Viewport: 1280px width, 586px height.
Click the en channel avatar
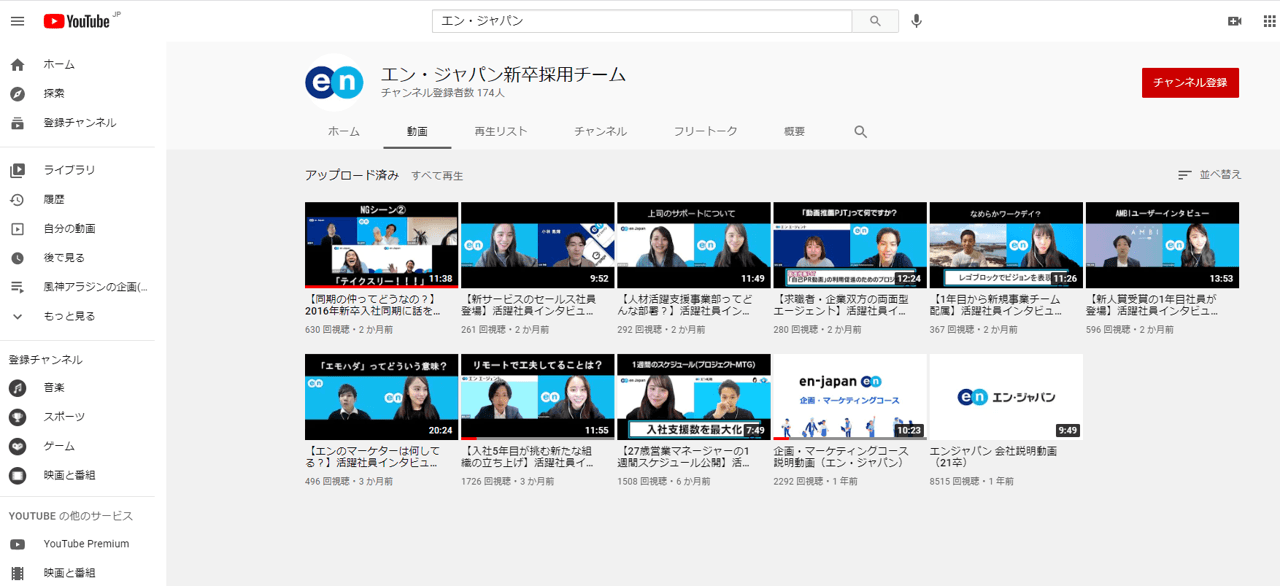point(334,82)
